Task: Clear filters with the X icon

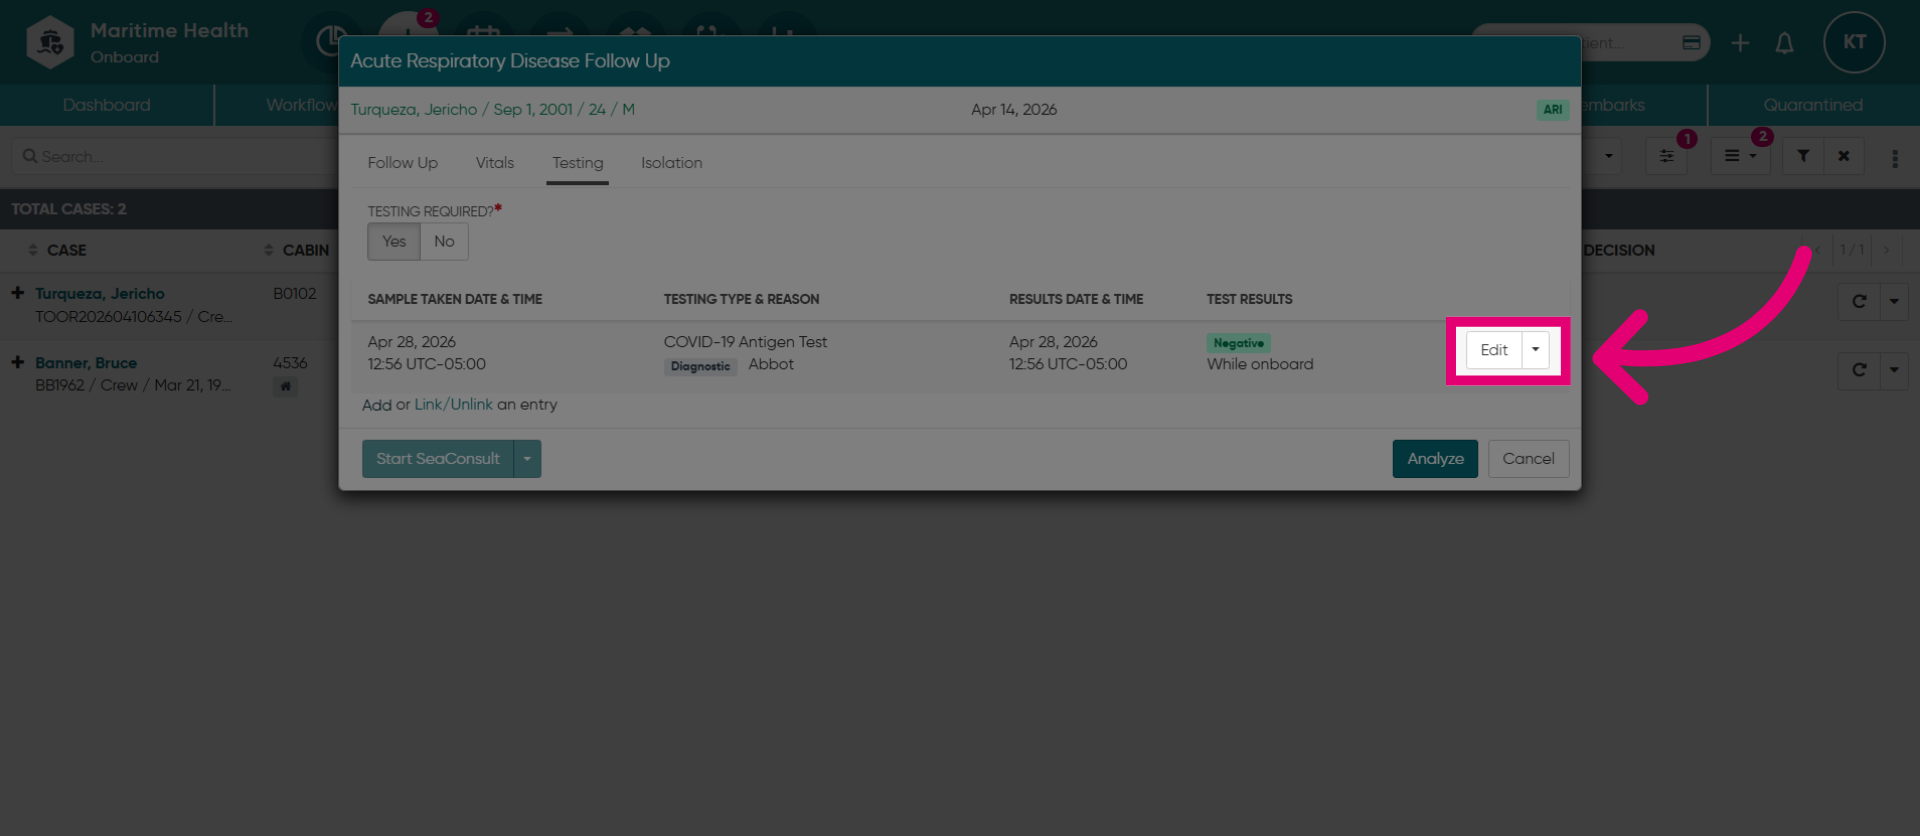Action: tap(1843, 156)
